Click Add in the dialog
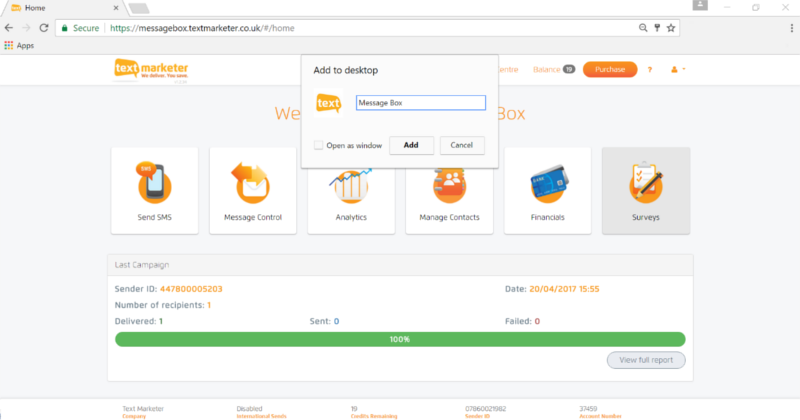Screen dimensions: 800x420 click(x=411, y=145)
